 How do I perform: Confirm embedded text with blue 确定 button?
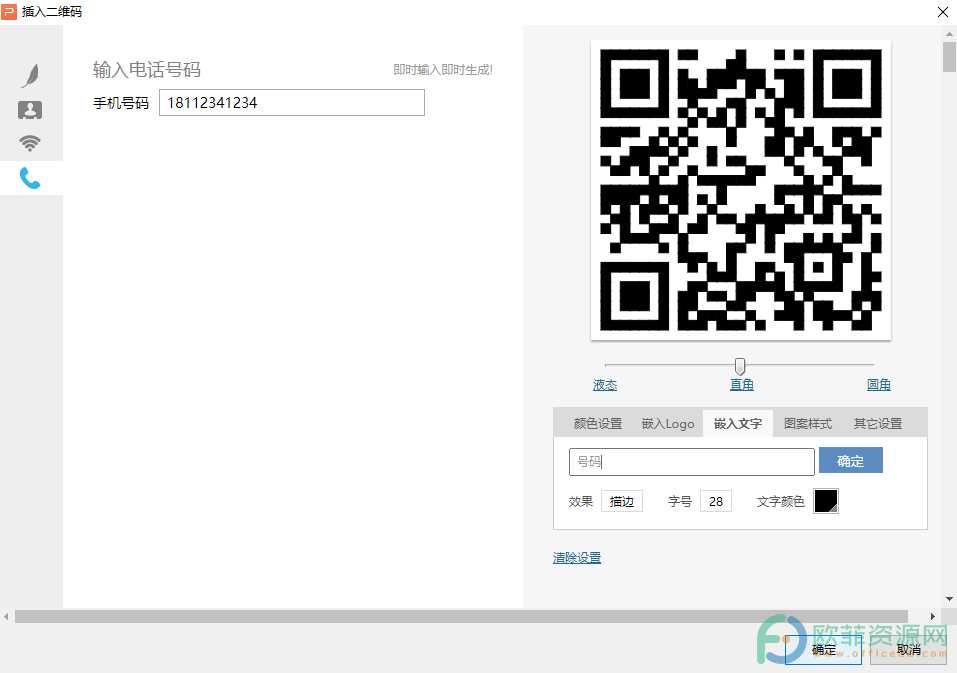coord(850,461)
